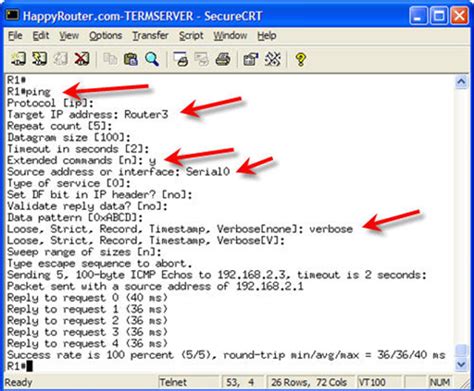Click the 'Type of service [0]:' line

(69, 183)
